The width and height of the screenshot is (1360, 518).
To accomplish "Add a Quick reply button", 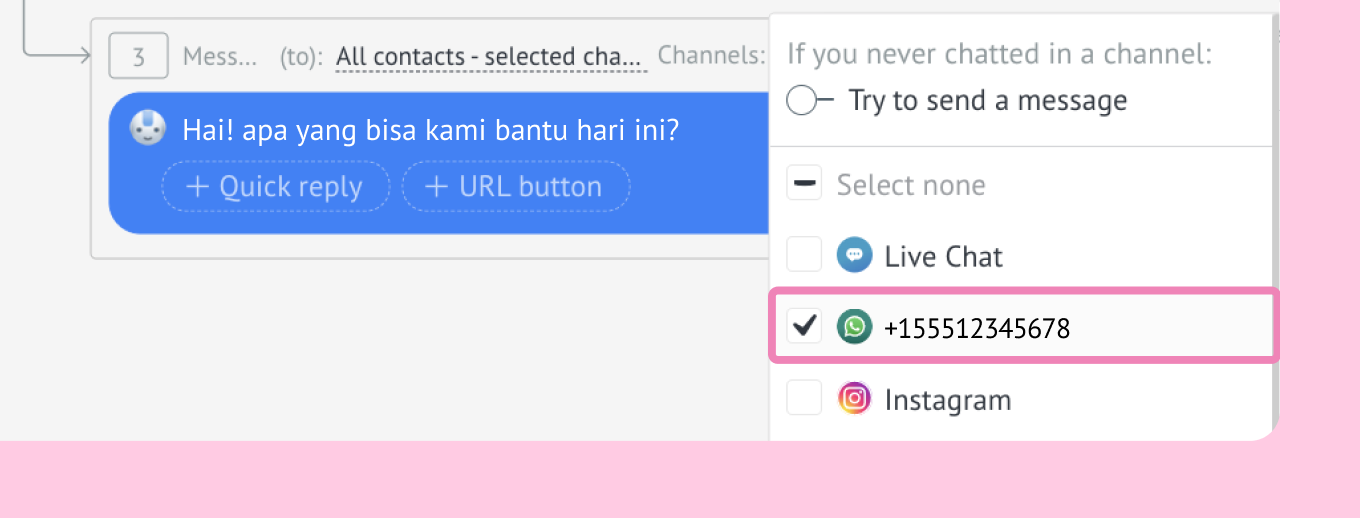I will [275, 186].
